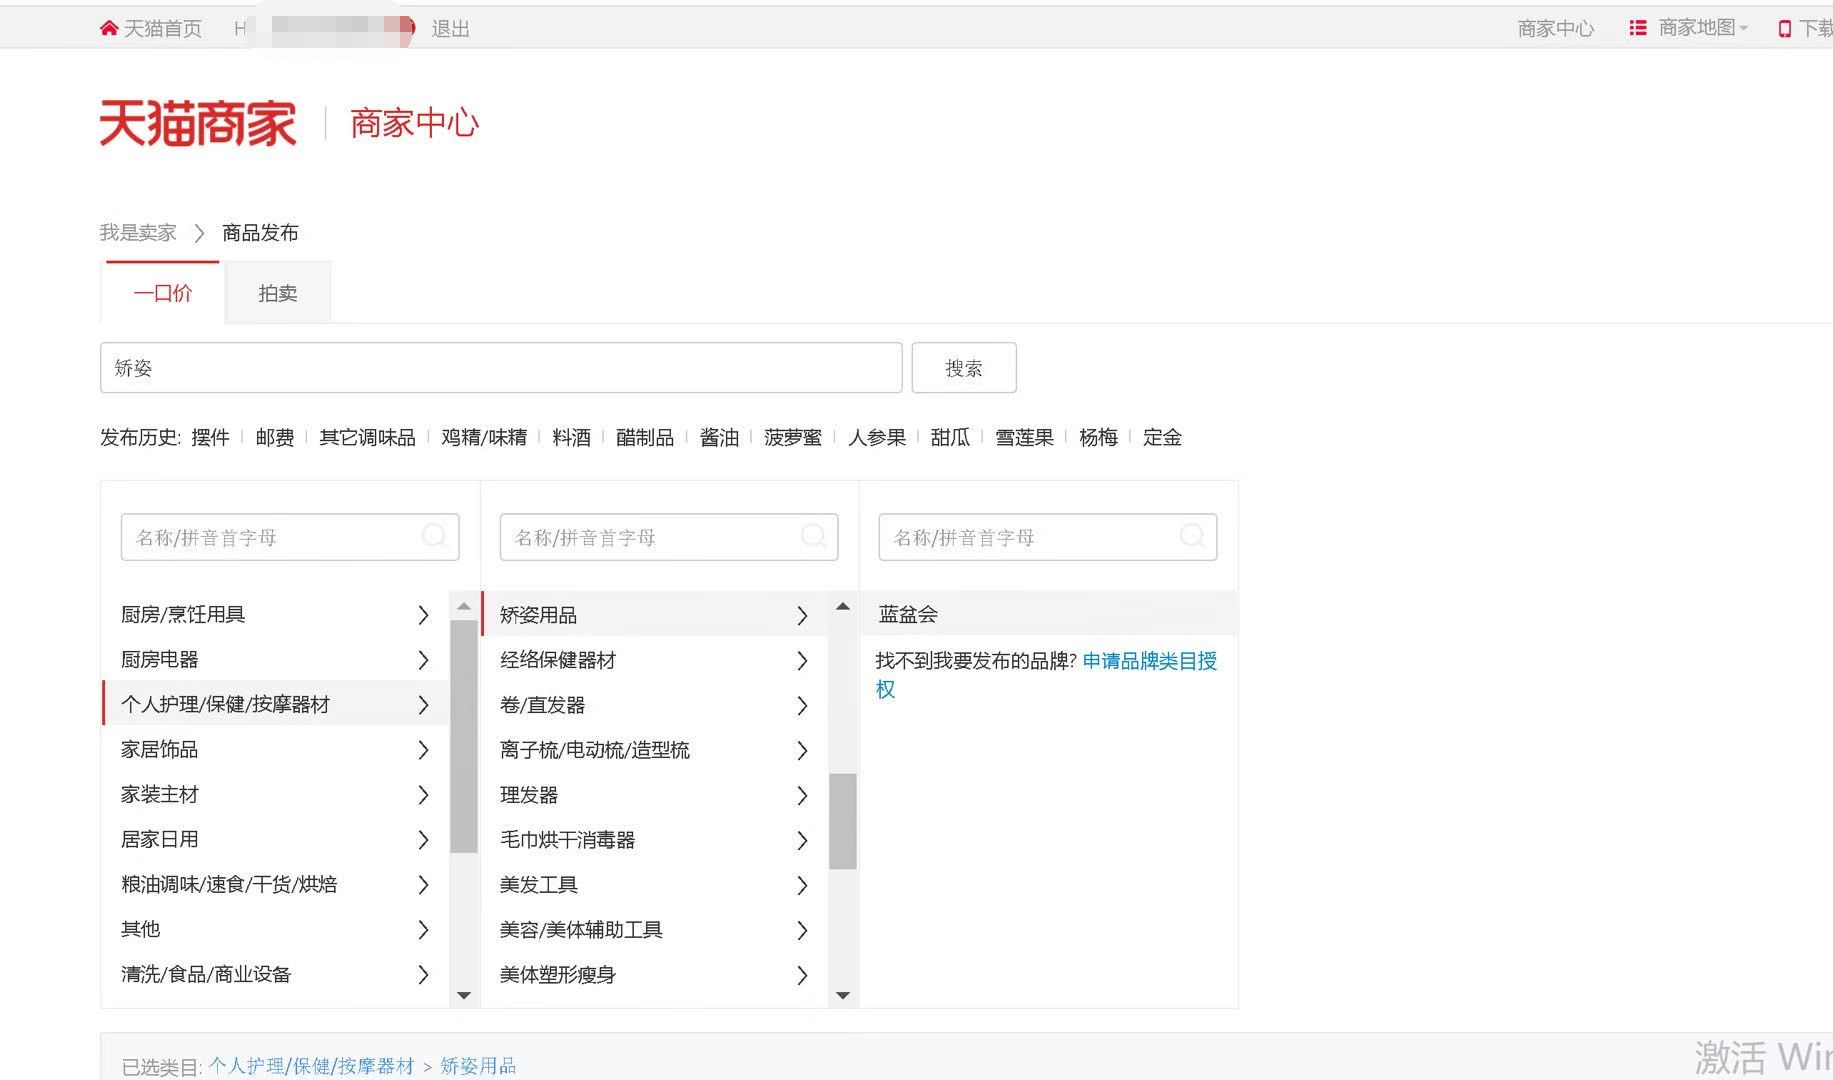1833x1080 pixels.
Task: Select history item 邮费
Action: click(275, 437)
